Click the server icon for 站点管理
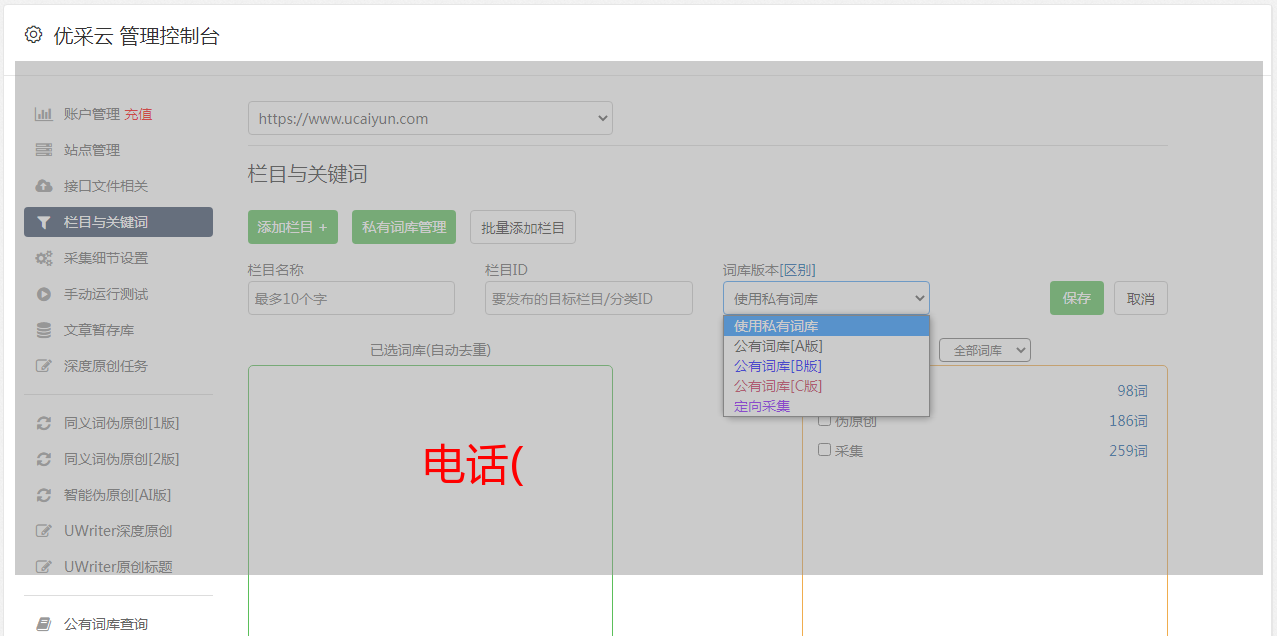Screen dimensions: 1277x636 pyautogui.click(x=43, y=150)
